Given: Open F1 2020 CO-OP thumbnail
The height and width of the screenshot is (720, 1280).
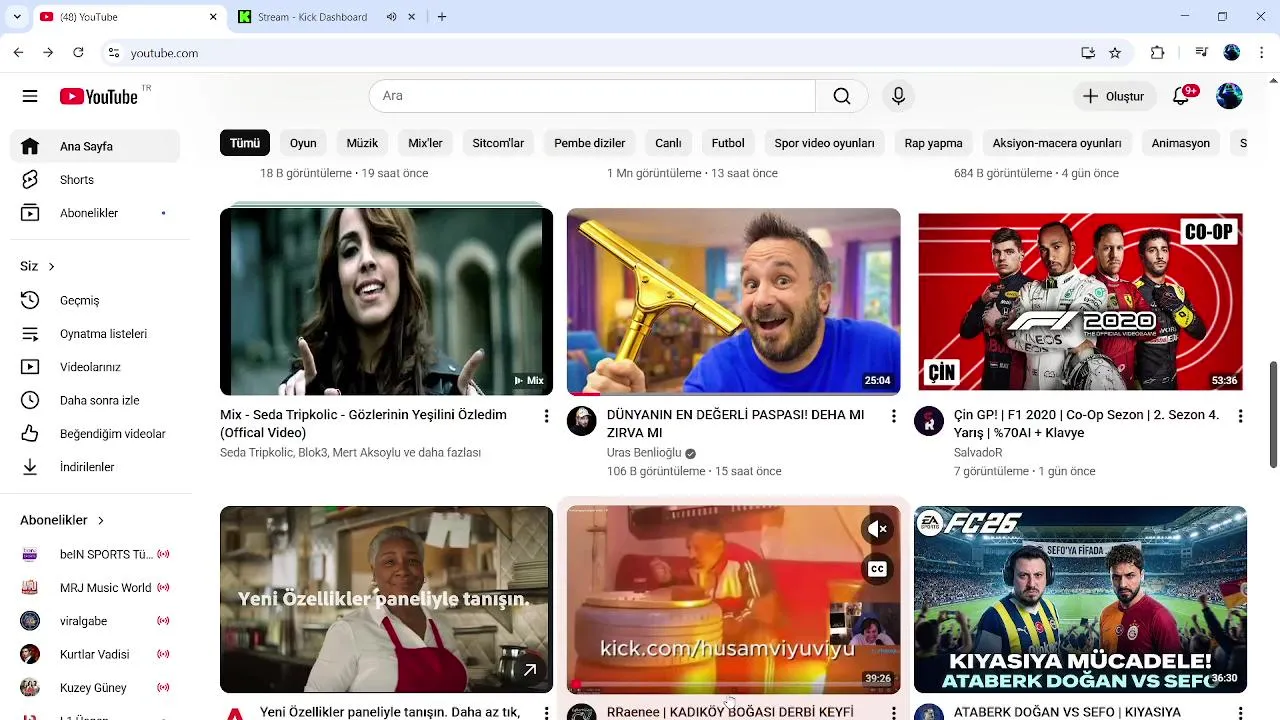Looking at the screenshot, I should [x=1080, y=301].
